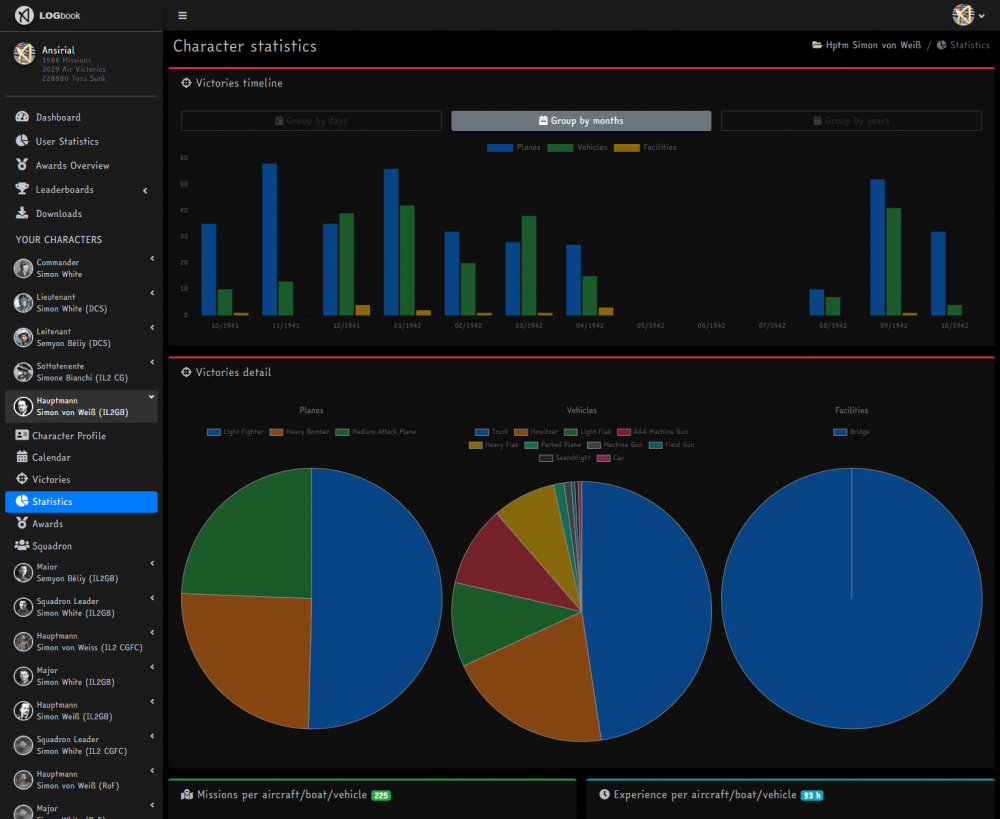Image resolution: width=1000 pixels, height=819 pixels.
Task: Expand the Leaderboards submenu chevron
Action: click(144, 189)
